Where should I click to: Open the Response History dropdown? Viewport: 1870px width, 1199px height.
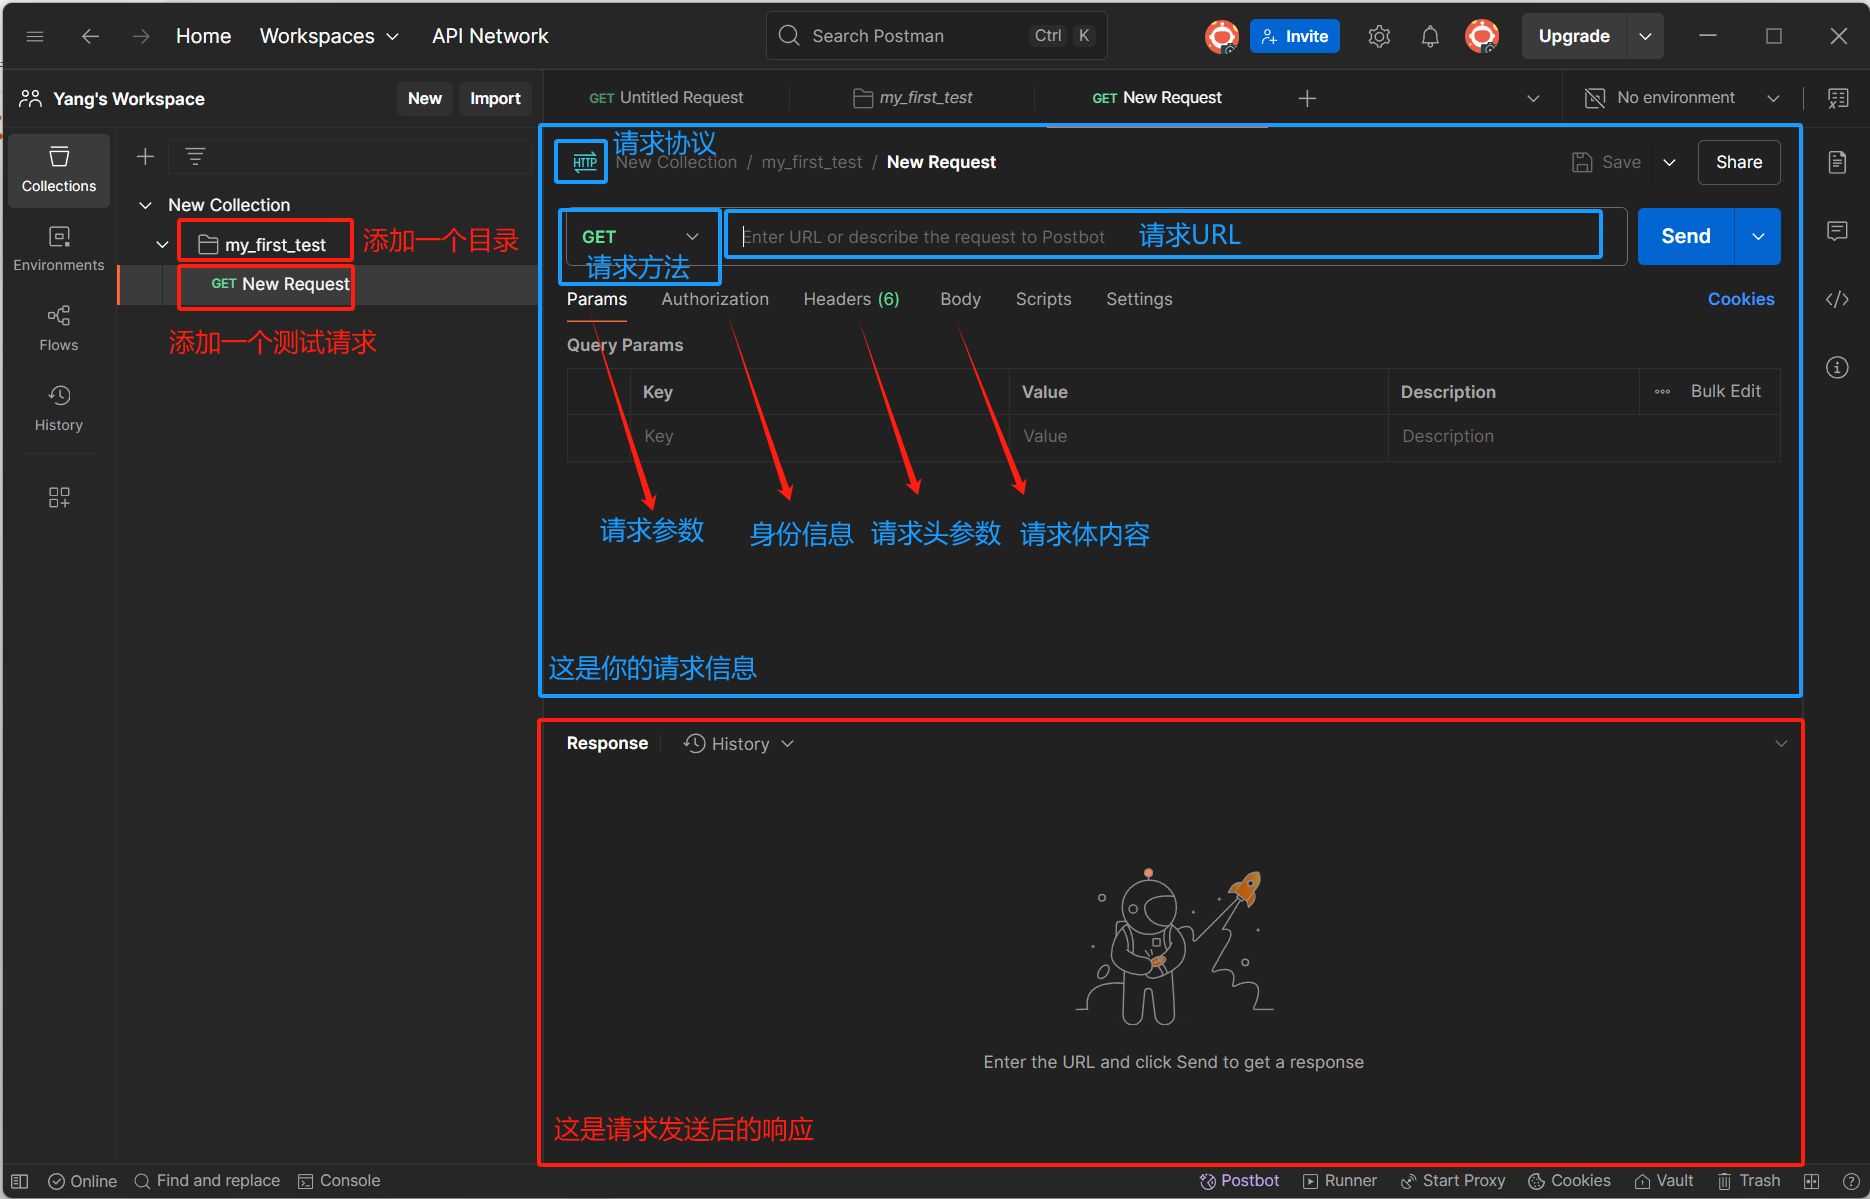click(x=739, y=744)
